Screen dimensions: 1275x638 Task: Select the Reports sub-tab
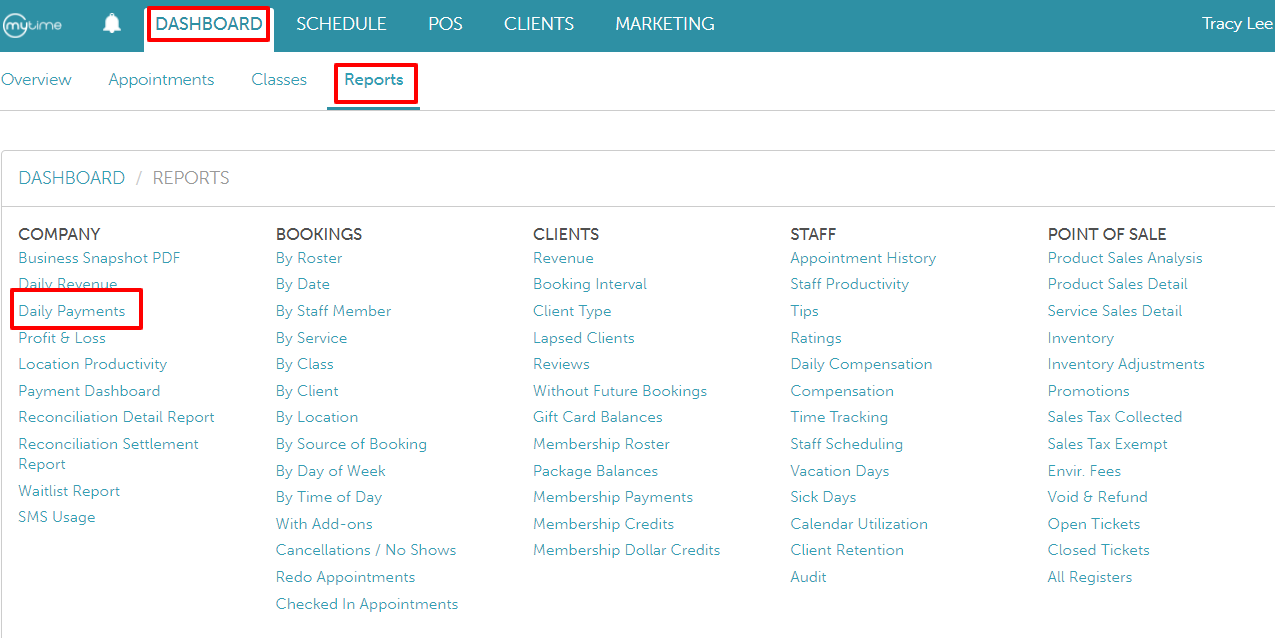click(x=374, y=80)
